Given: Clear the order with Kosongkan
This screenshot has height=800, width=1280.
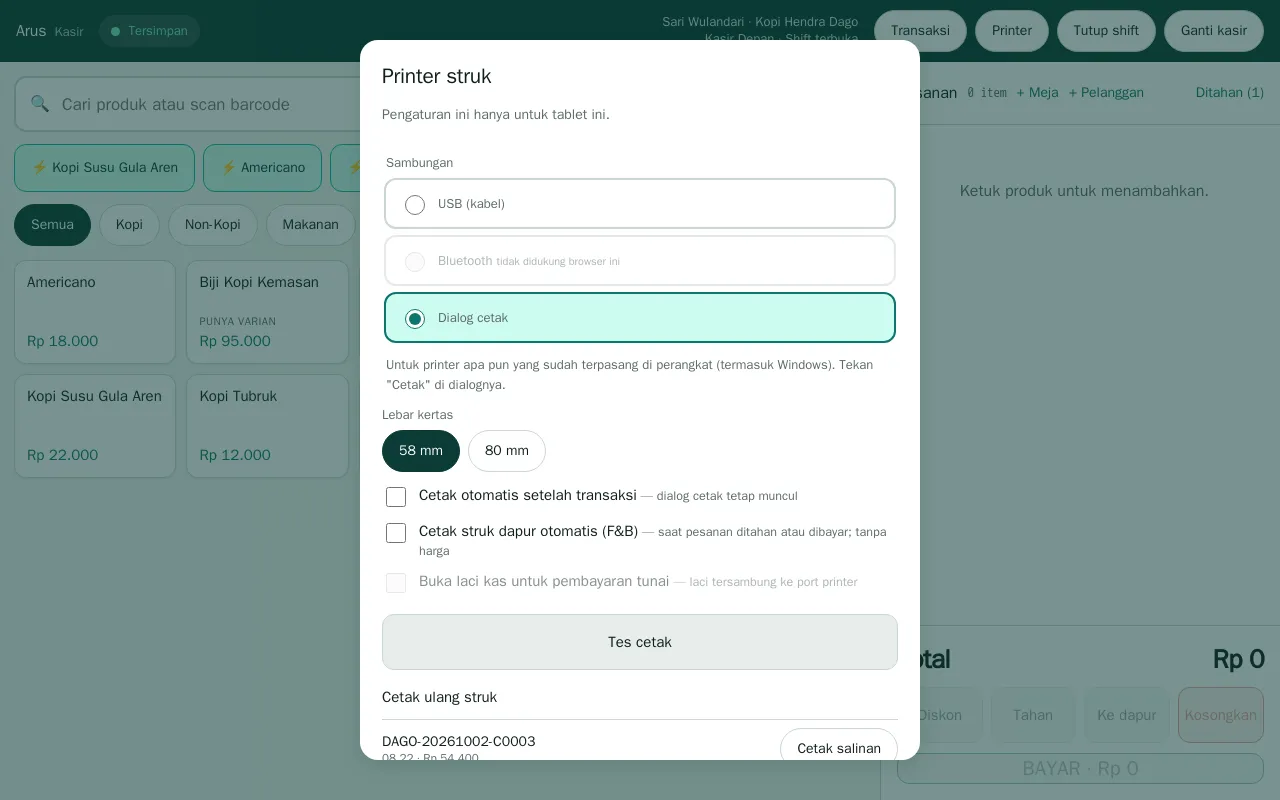Looking at the screenshot, I should 1221,715.
